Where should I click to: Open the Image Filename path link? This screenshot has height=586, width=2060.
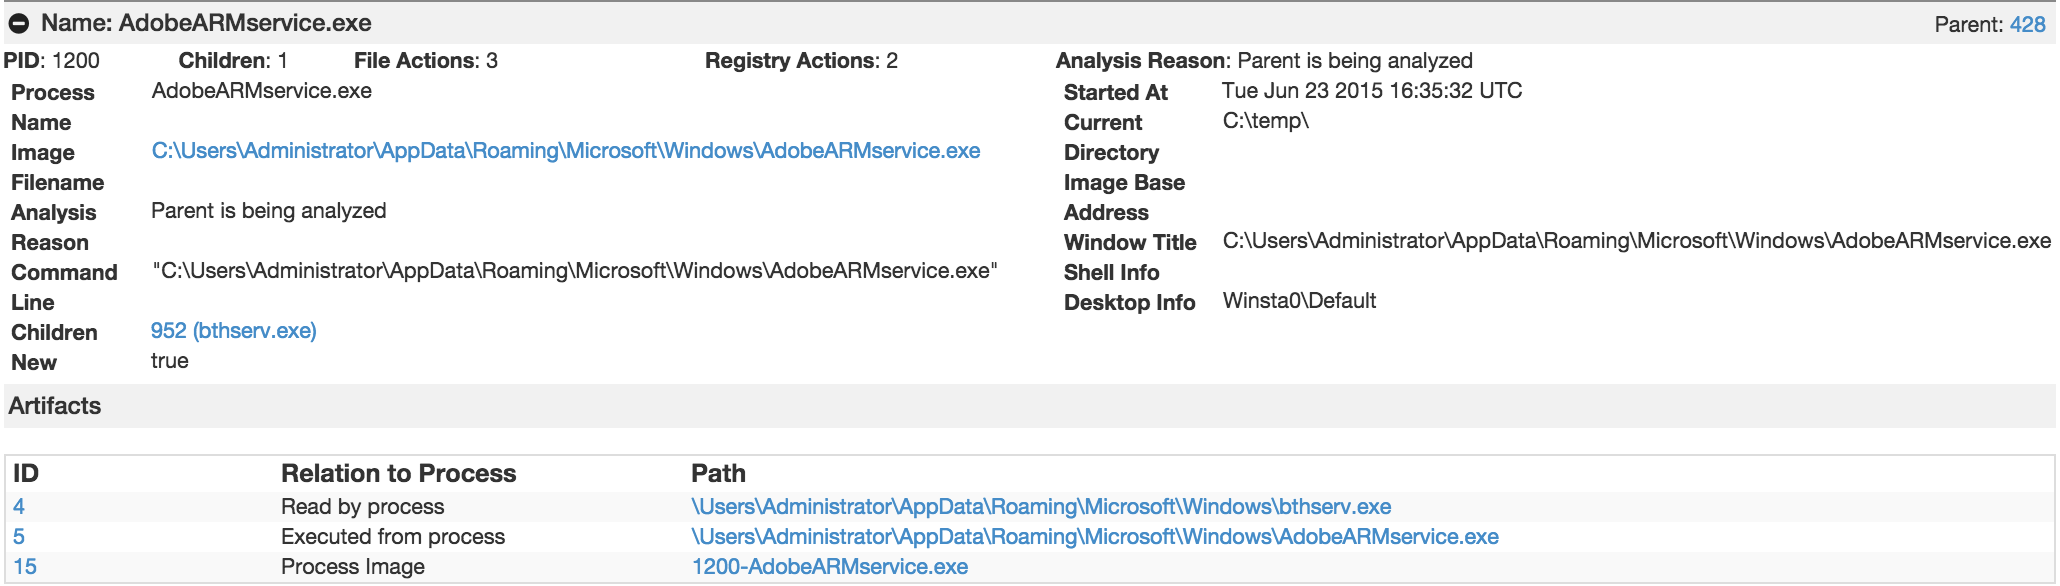[565, 151]
